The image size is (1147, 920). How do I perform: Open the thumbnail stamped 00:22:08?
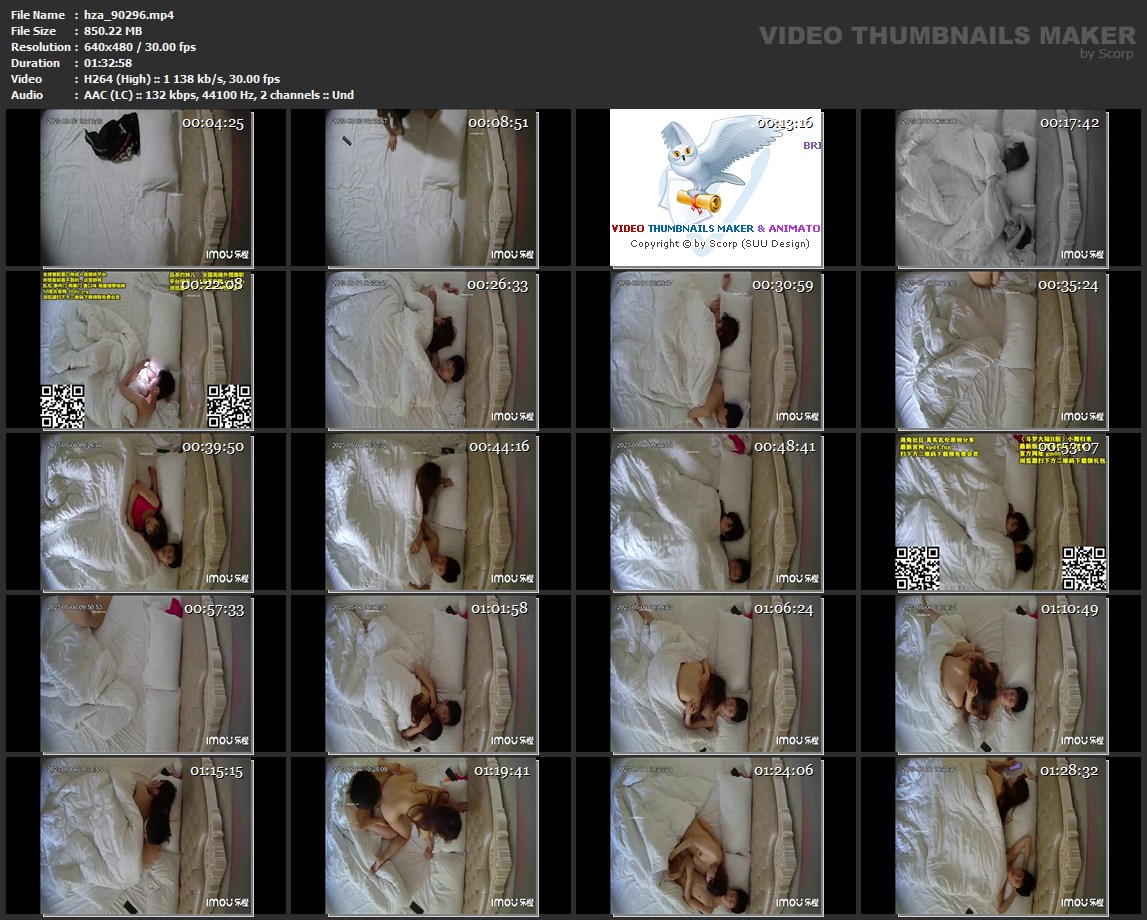146,350
